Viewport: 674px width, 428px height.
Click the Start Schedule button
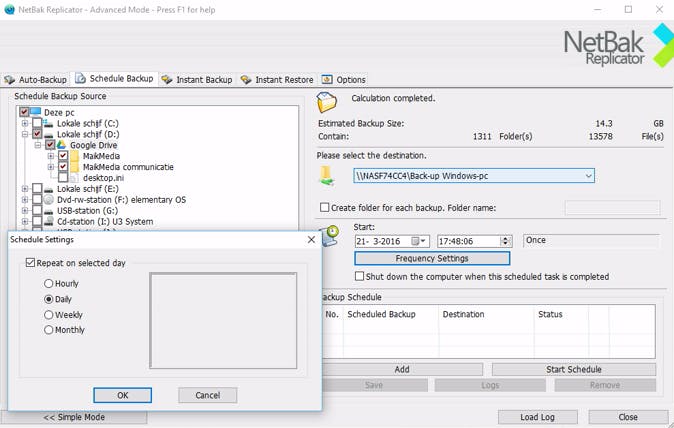(574, 369)
